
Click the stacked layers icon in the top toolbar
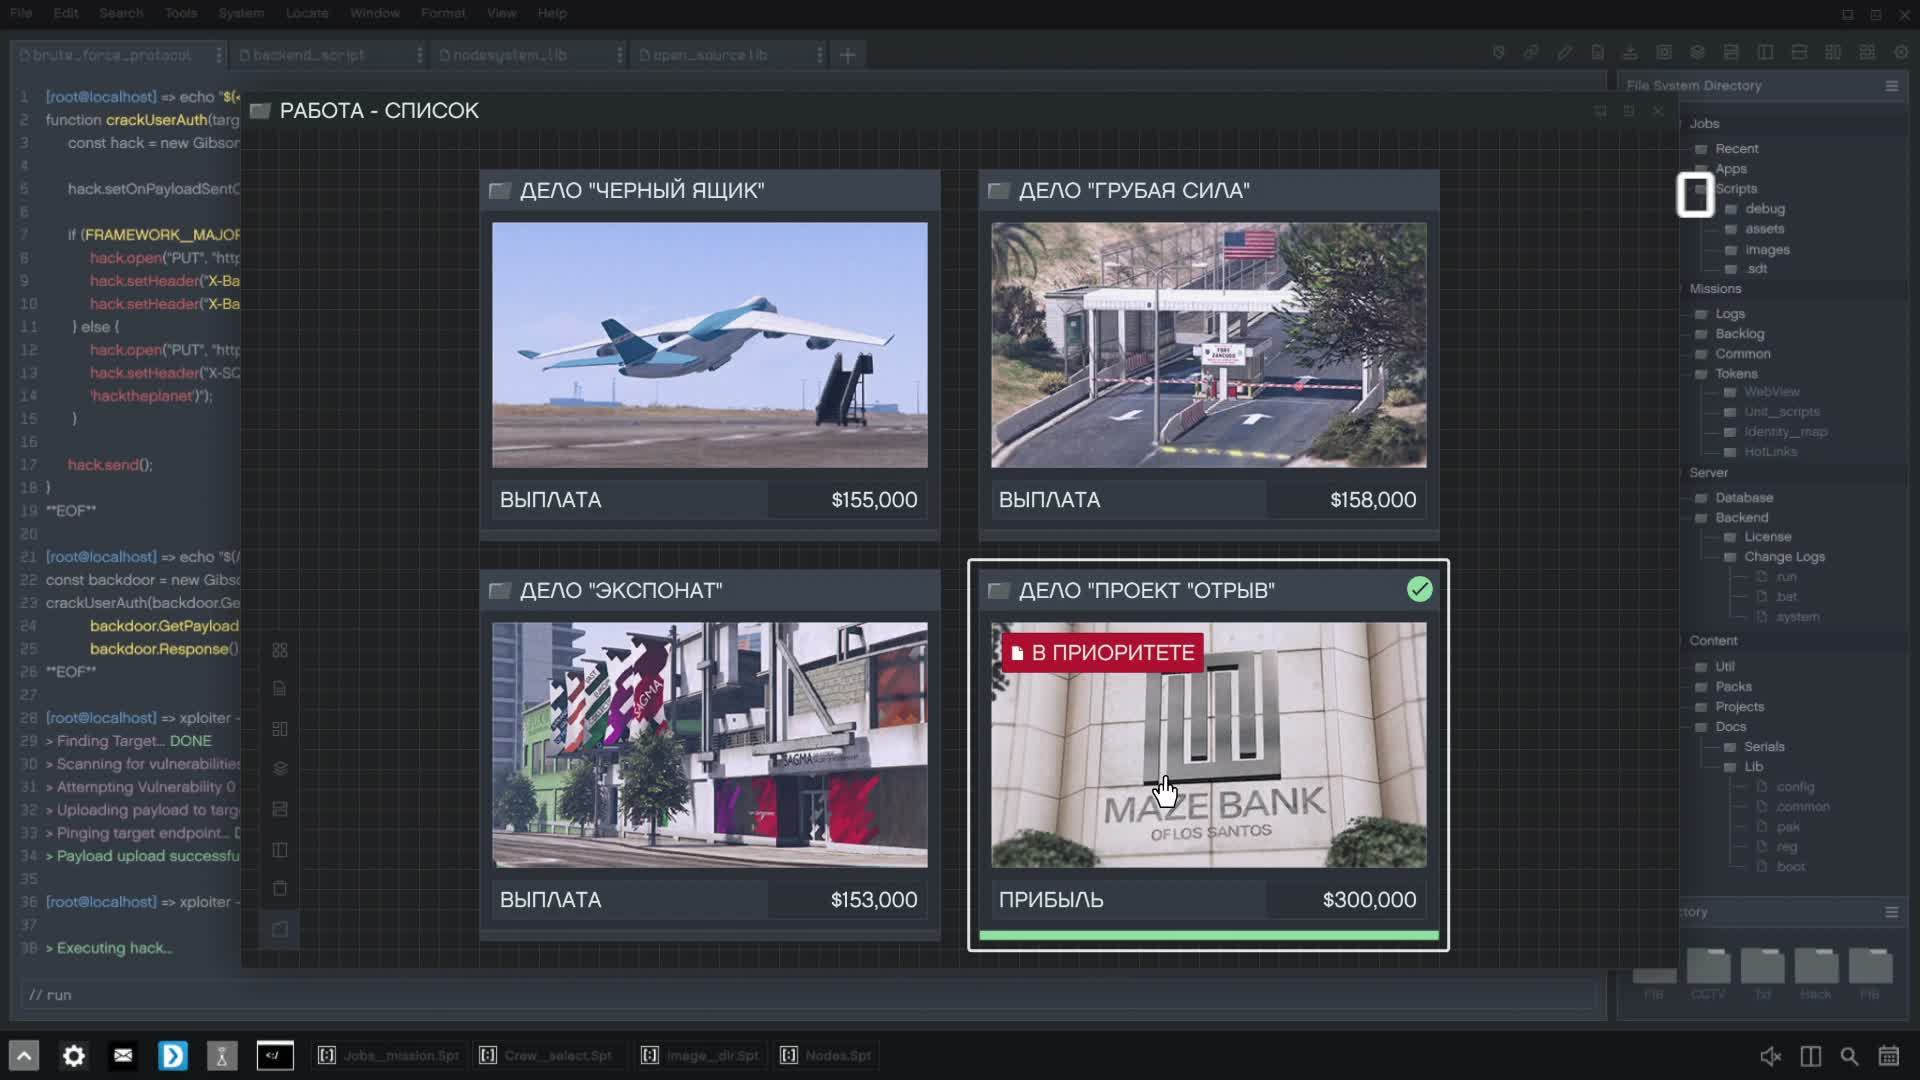point(1697,53)
